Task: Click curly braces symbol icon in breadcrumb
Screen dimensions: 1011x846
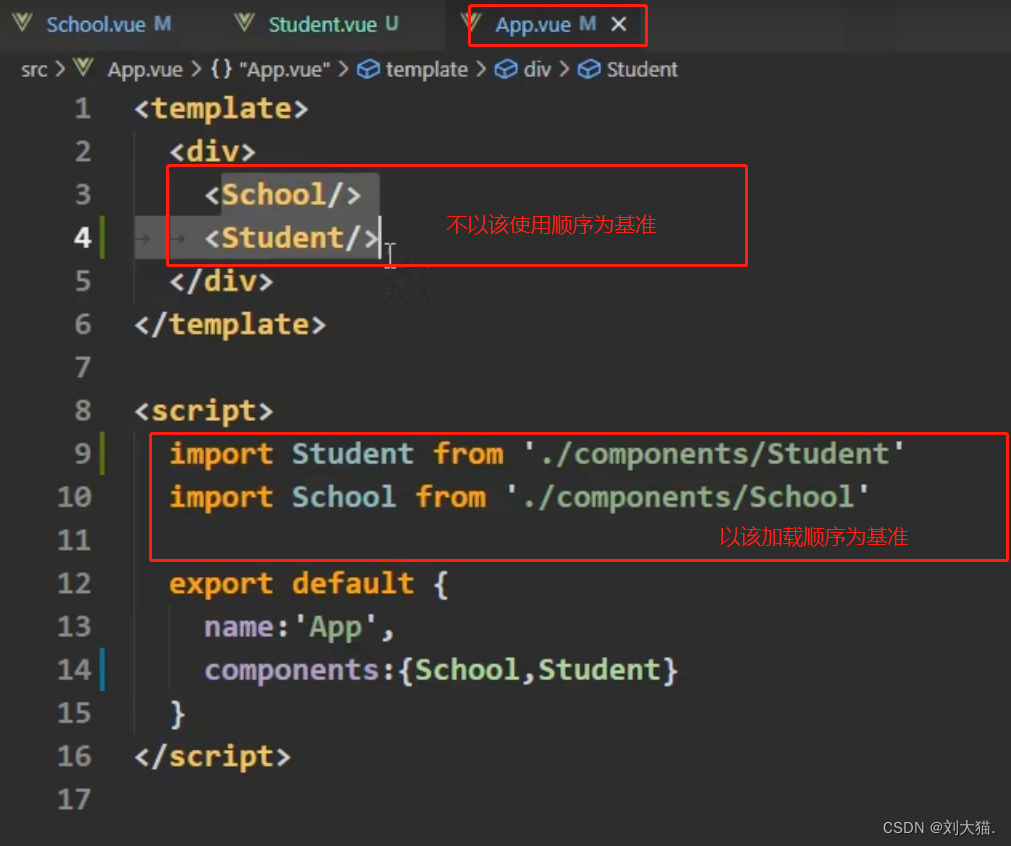Action: (x=221, y=68)
